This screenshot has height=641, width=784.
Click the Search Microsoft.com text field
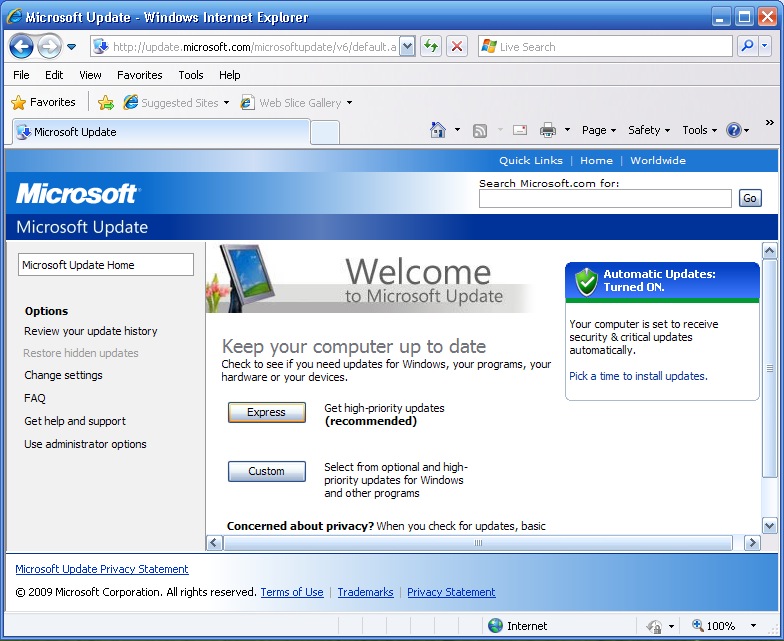coord(605,198)
